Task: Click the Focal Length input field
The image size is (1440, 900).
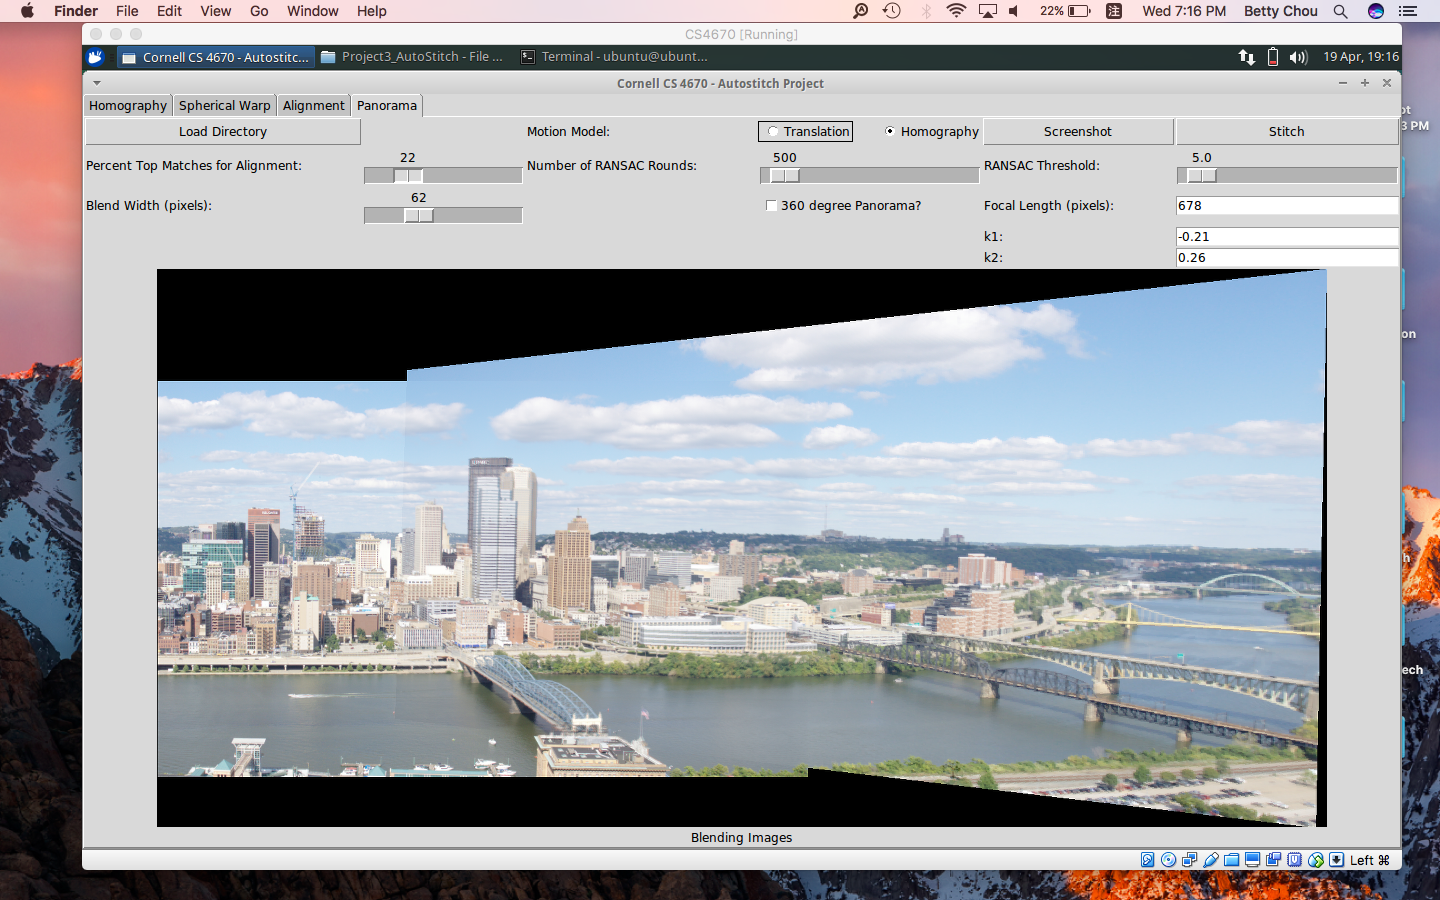Action: [1286, 205]
